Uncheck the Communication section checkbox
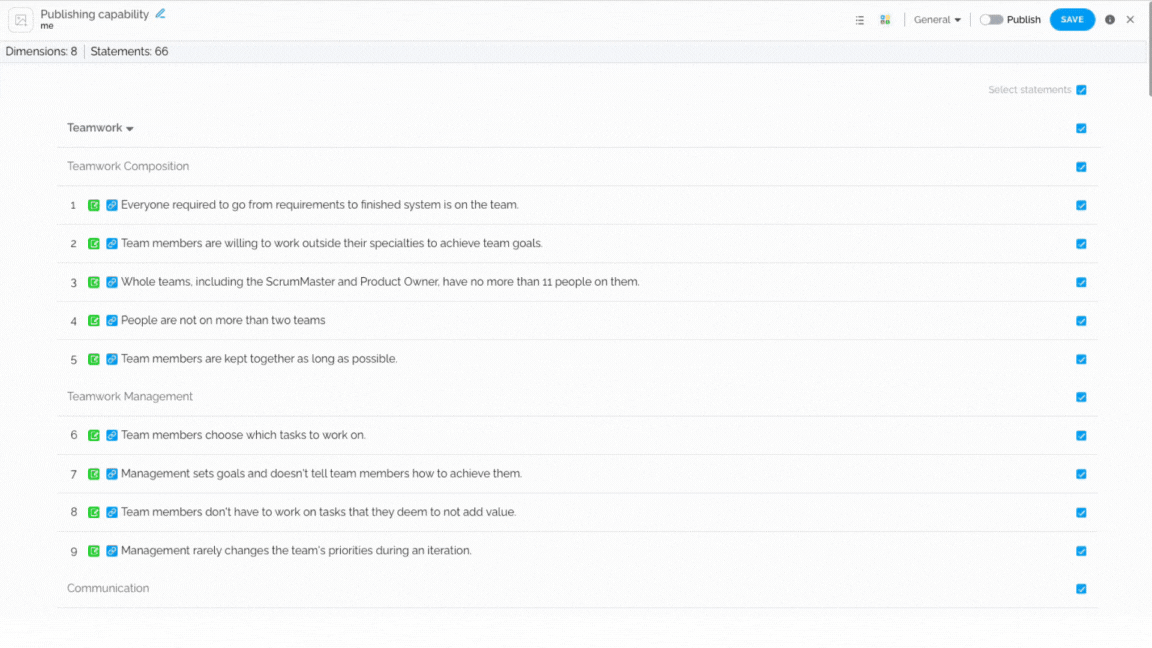This screenshot has height=648, width=1152. [1081, 588]
